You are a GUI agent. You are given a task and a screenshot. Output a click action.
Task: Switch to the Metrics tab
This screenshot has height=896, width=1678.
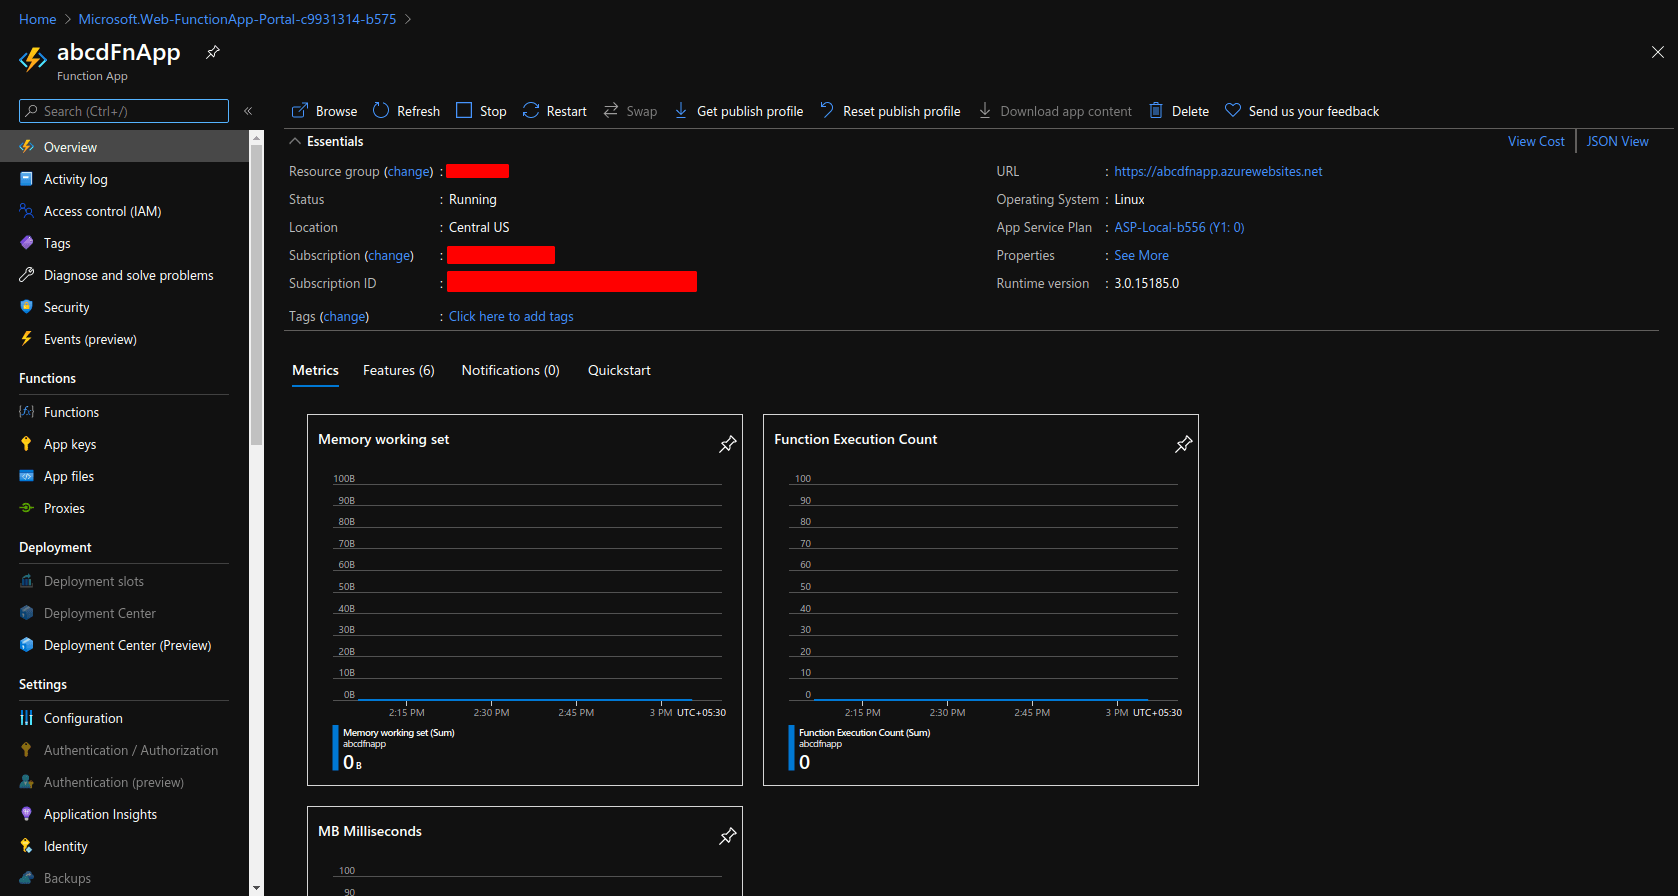click(315, 370)
